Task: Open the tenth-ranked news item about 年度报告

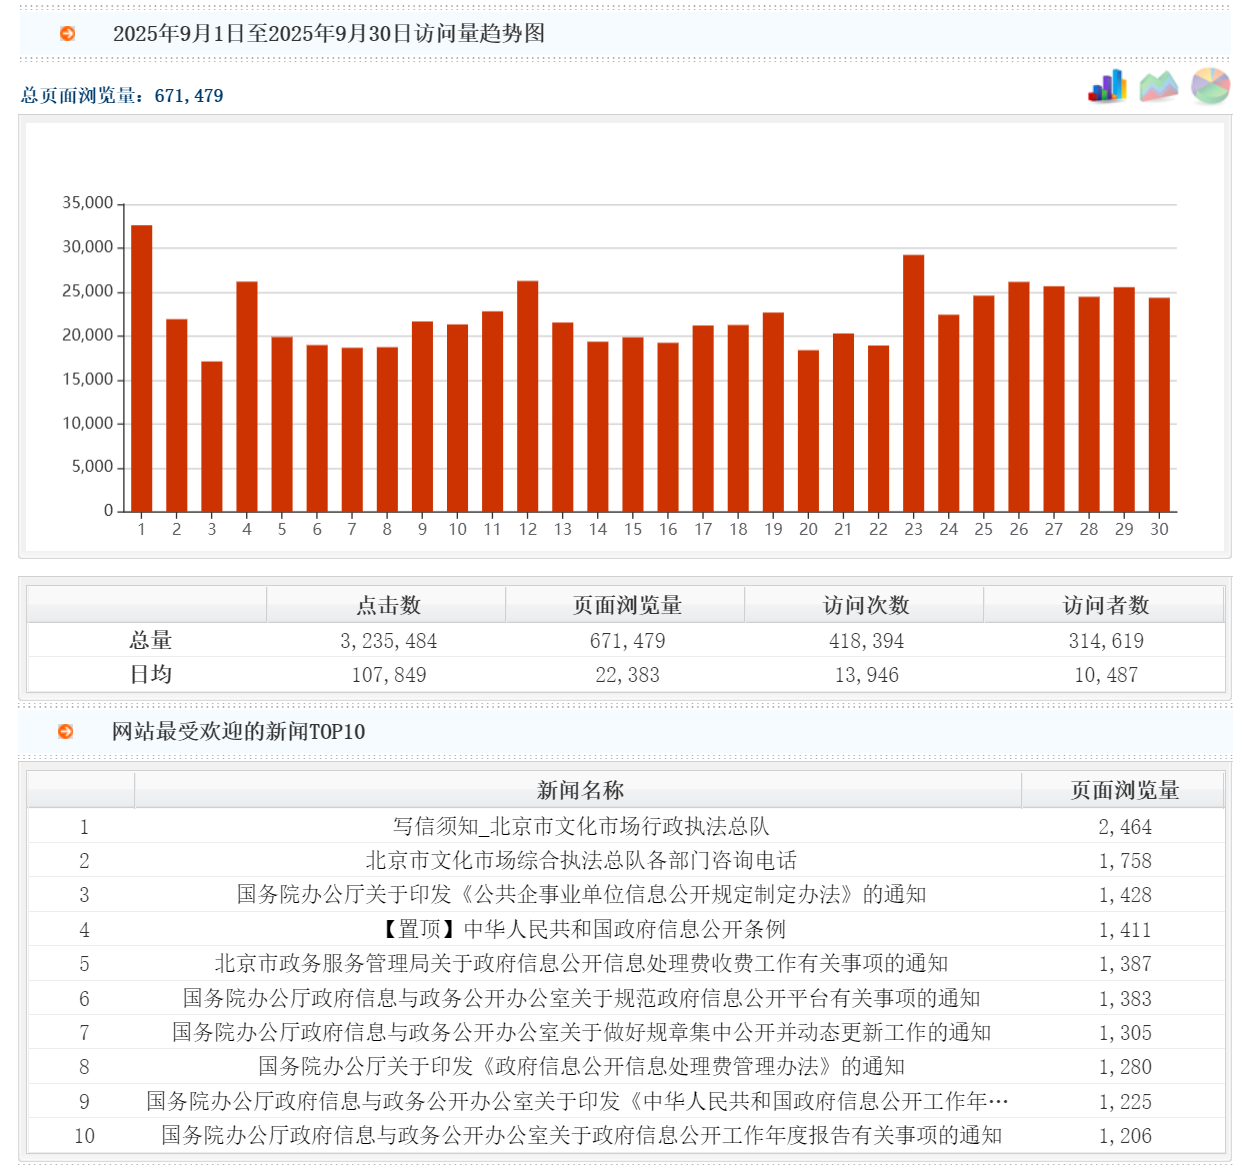Action: click(580, 1135)
